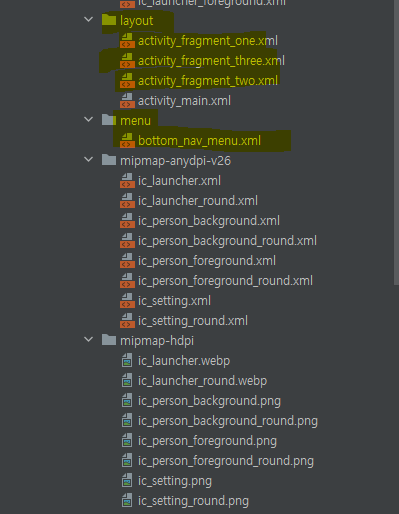This screenshot has height=514, width=399.
Task: Select file name ic_person_foreground_round.png
Action: [226, 461]
